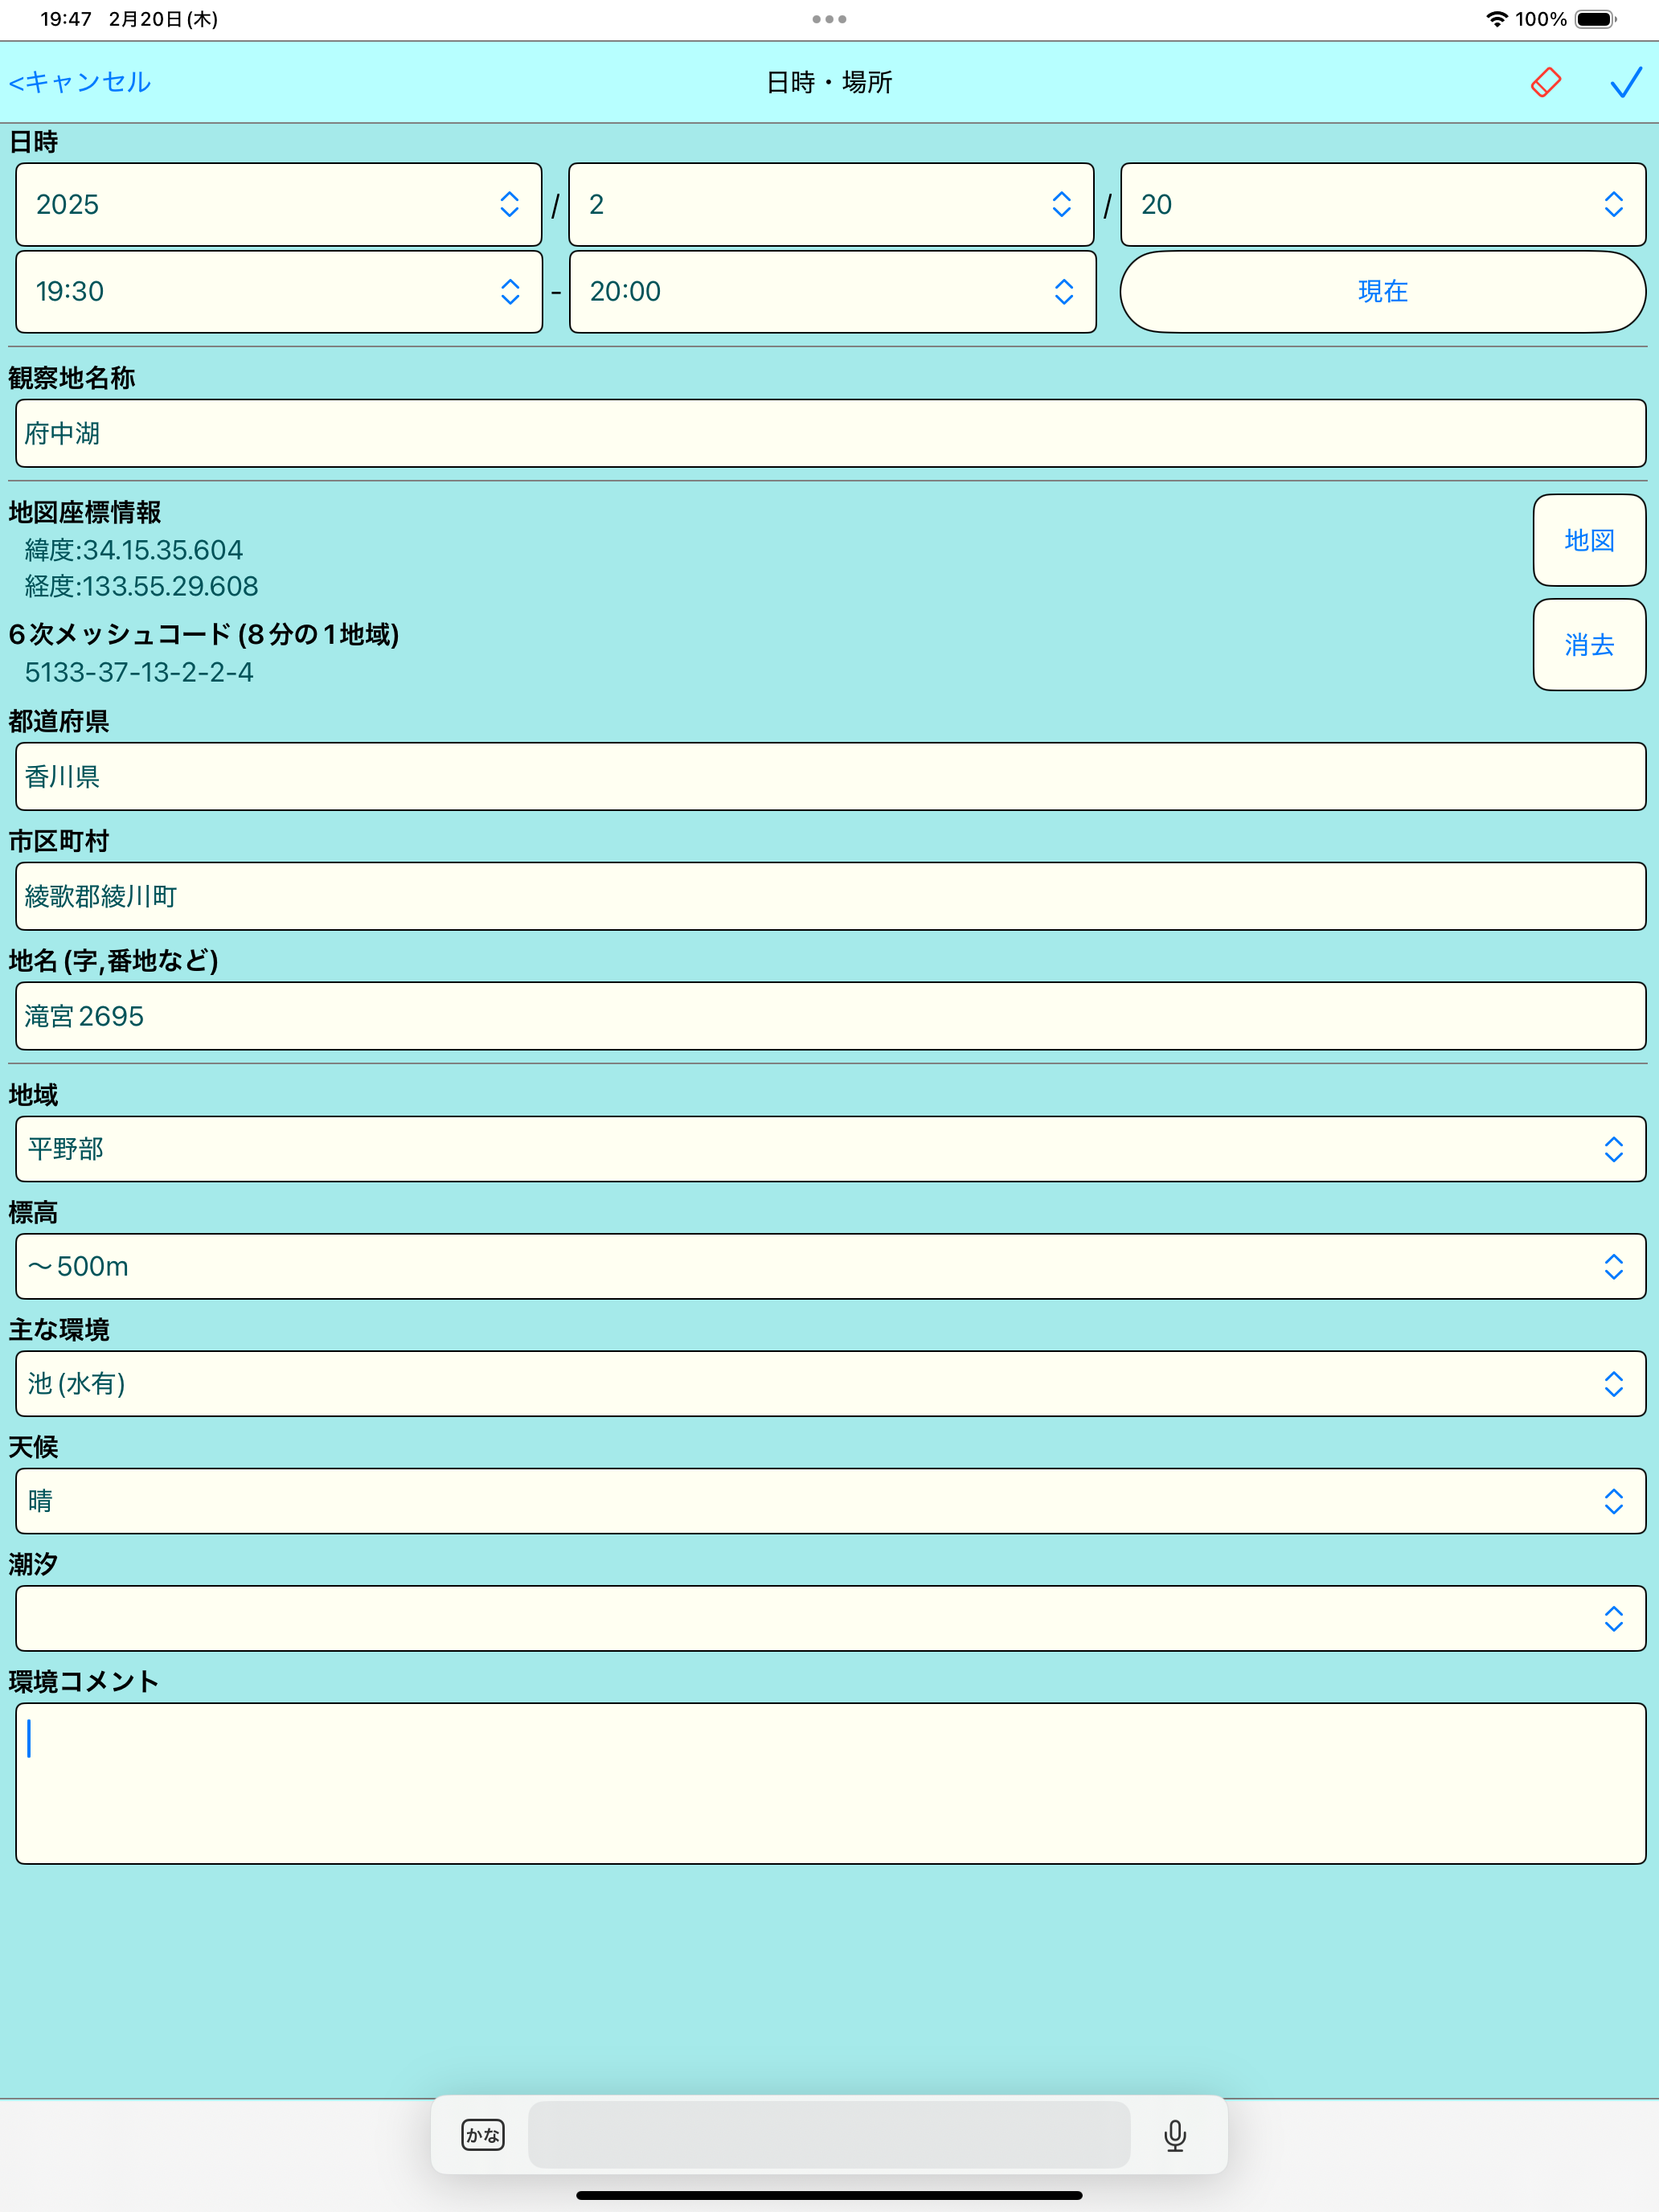The width and height of the screenshot is (1659, 2212).
Task: Edit the 都道府県 field 香川県
Action: click(831, 776)
